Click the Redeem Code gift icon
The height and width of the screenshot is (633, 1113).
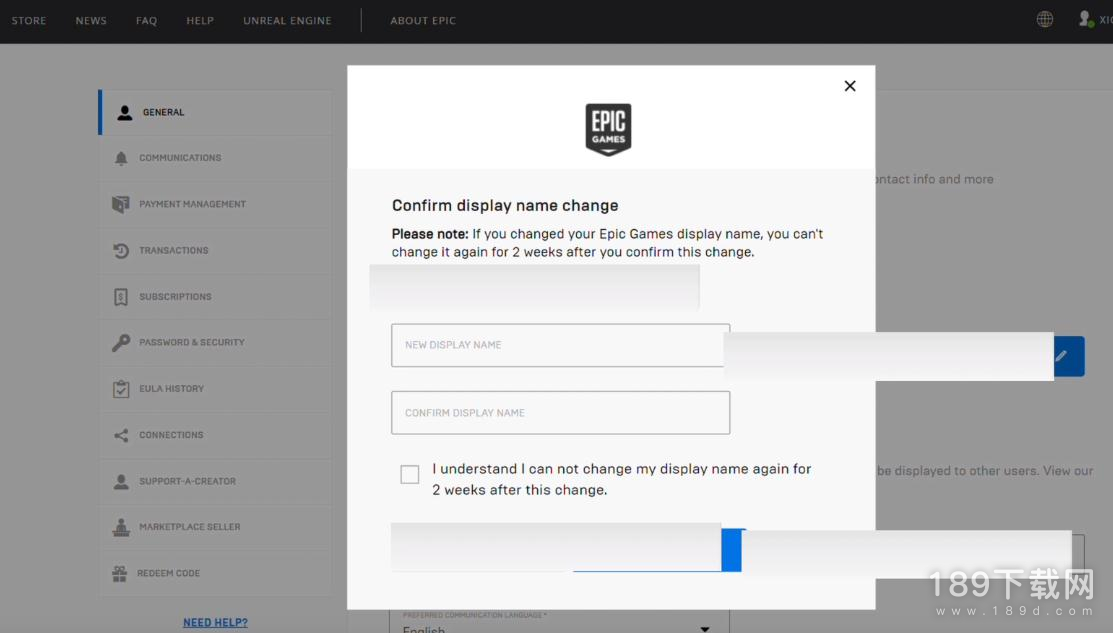tap(119, 573)
